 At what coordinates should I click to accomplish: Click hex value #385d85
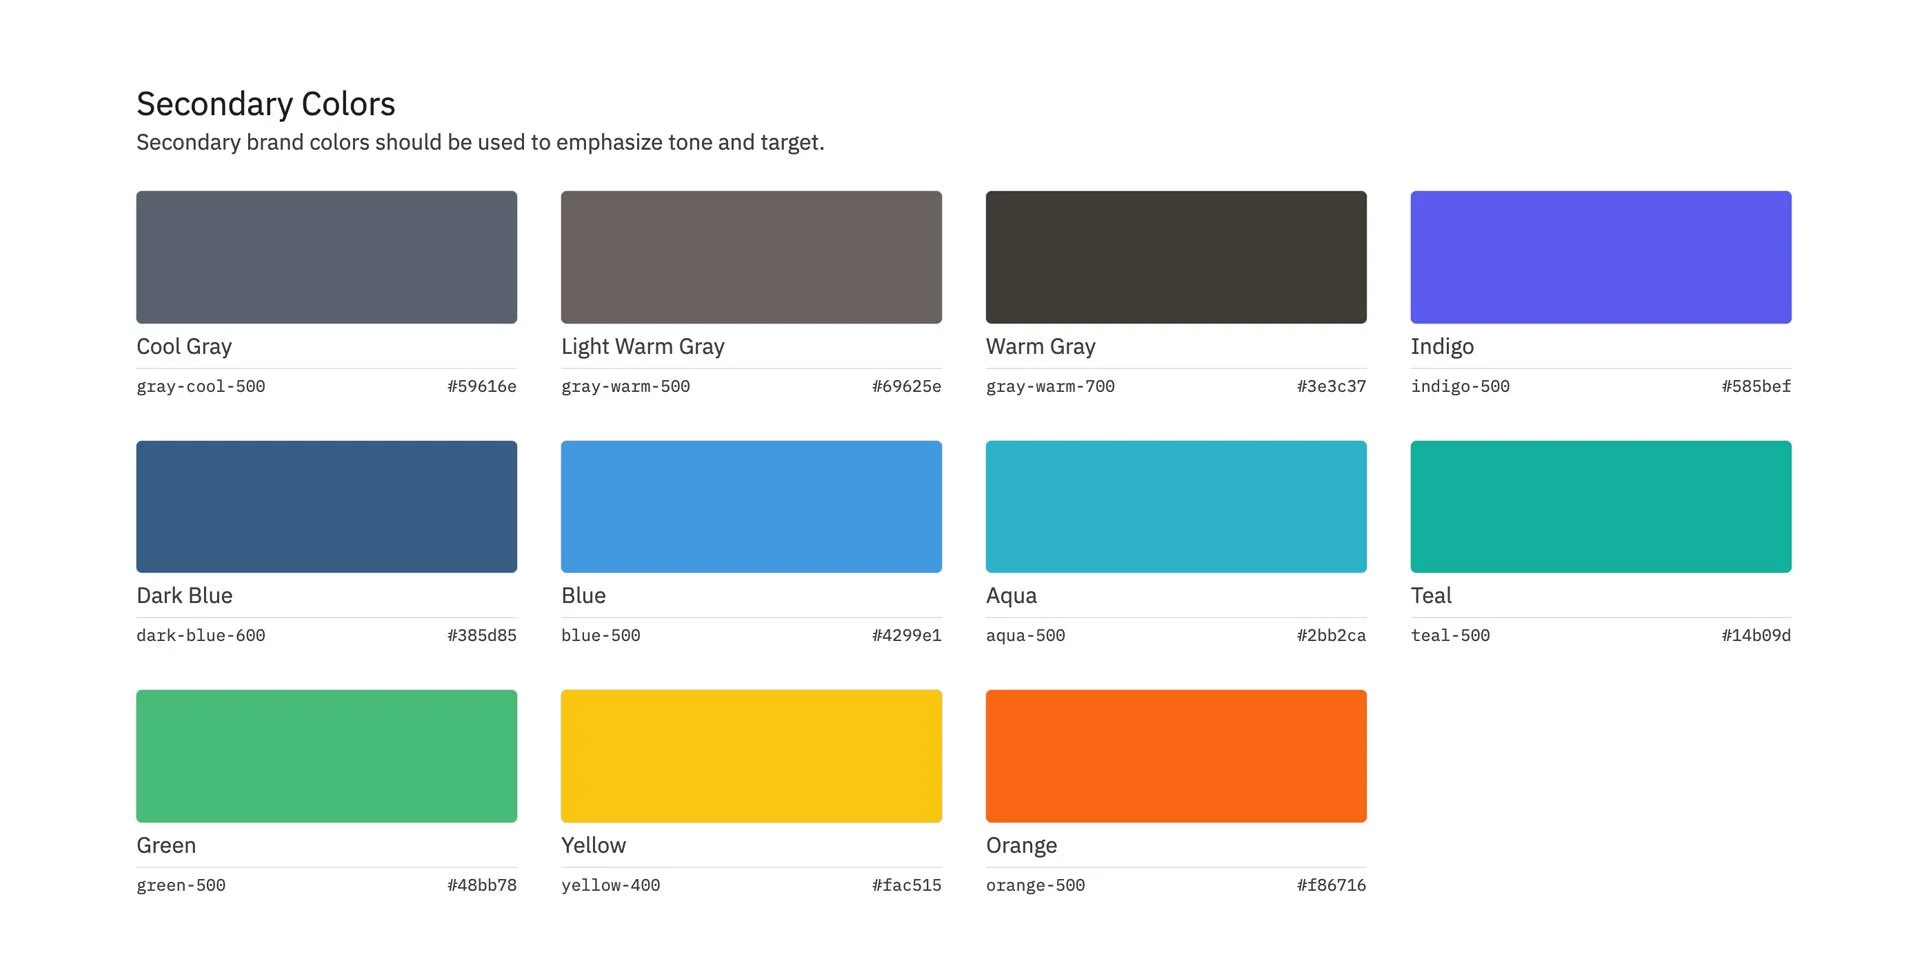[482, 635]
